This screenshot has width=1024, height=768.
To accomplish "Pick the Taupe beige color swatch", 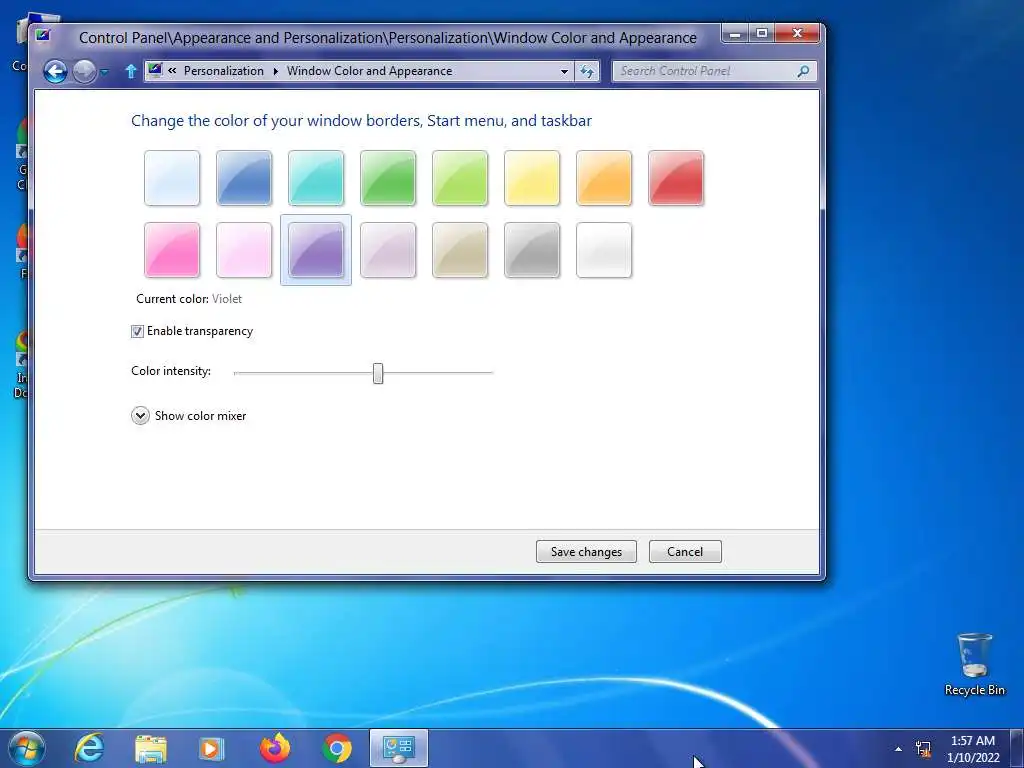I will [x=460, y=249].
